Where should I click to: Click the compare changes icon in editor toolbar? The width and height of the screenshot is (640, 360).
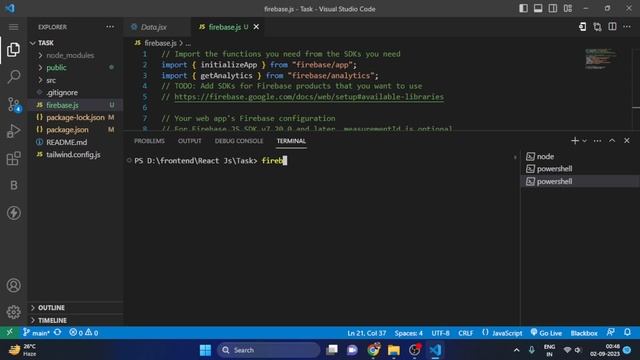click(x=597, y=27)
